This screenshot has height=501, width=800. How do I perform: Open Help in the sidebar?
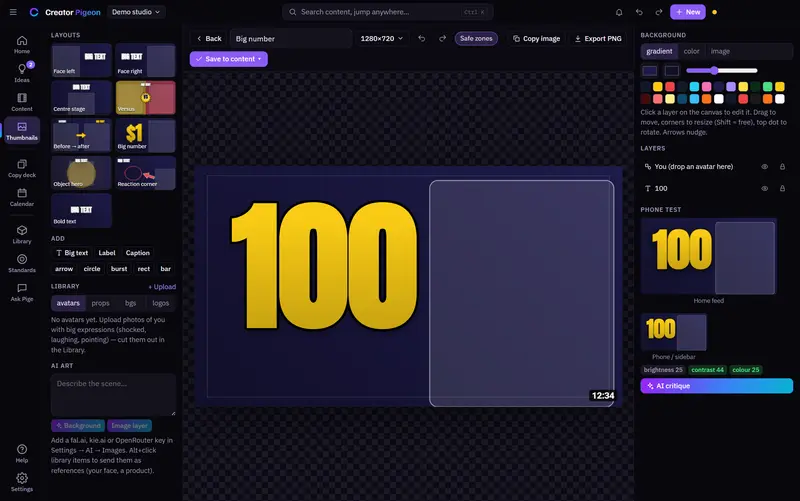coord(22,454)
